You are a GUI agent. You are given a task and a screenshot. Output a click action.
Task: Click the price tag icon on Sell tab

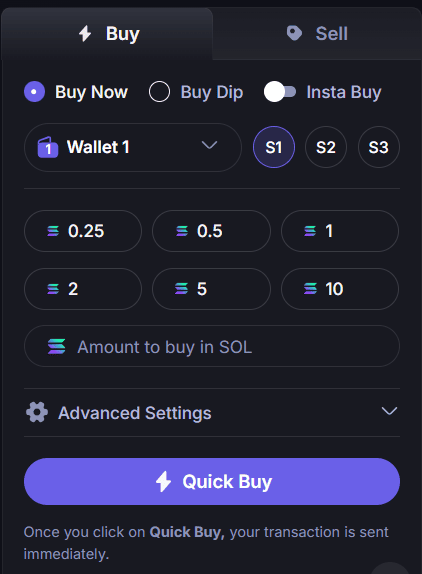pyautogui.click(x=294, y=33)
